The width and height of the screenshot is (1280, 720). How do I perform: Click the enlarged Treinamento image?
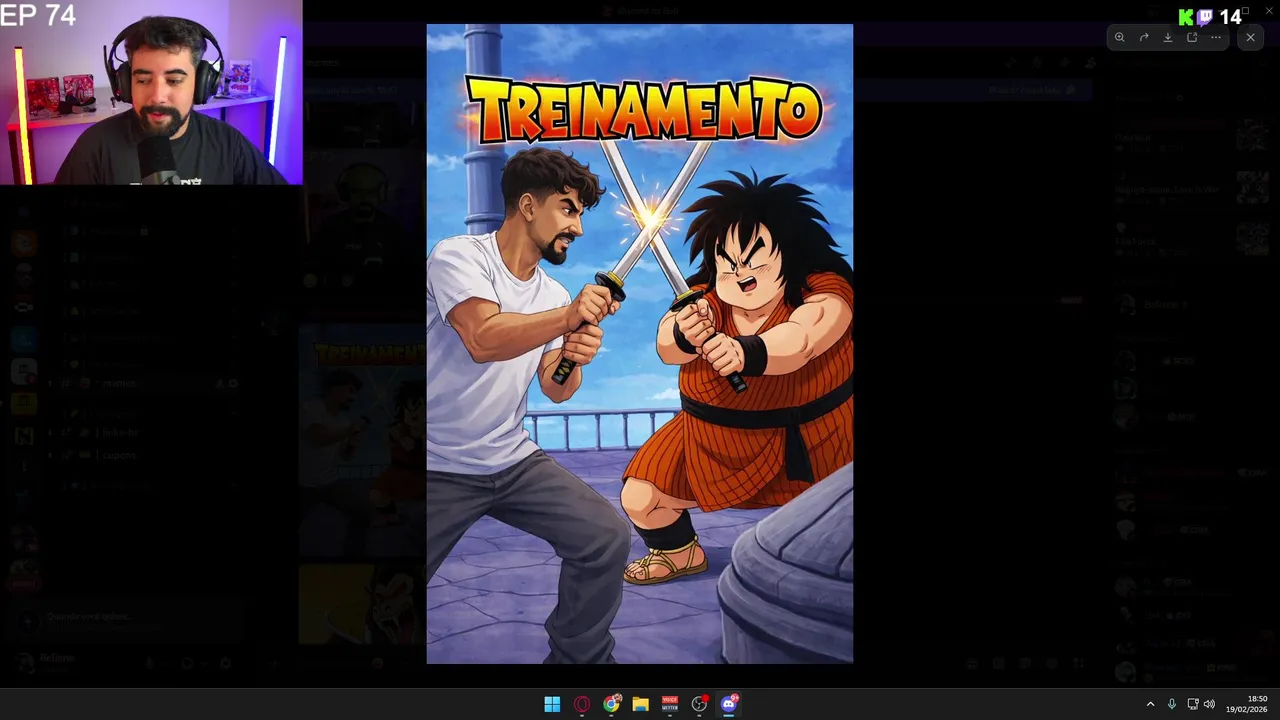pos(640,344)
